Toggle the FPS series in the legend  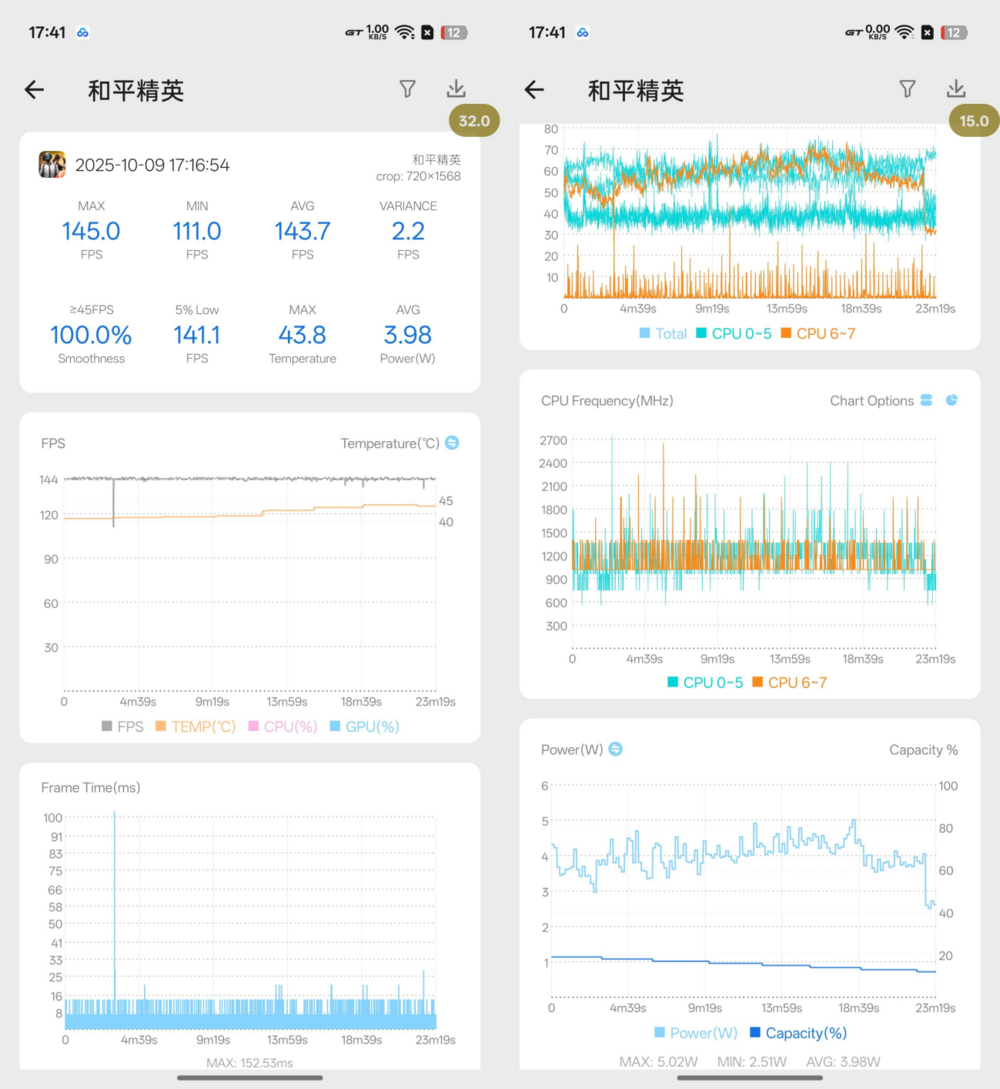point(122,727)
